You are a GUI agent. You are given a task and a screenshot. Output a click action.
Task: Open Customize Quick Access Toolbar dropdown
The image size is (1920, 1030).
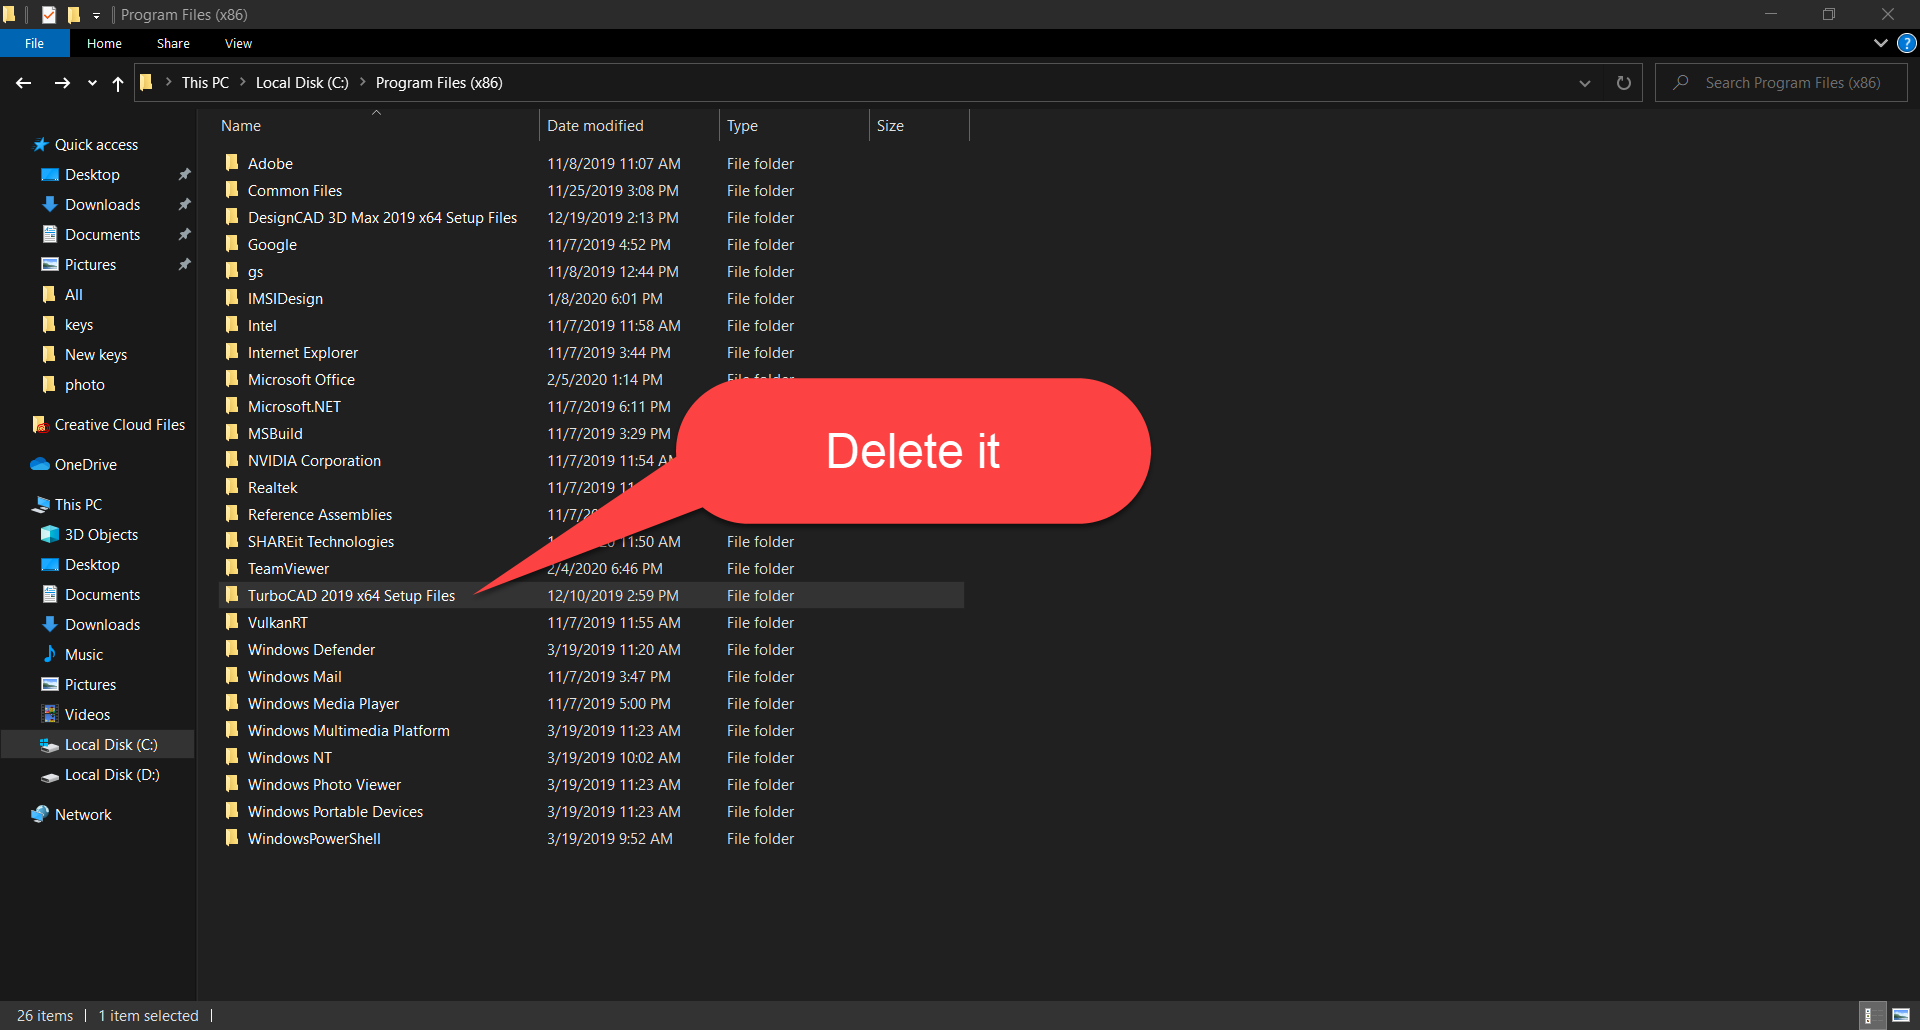coord(96,16)
